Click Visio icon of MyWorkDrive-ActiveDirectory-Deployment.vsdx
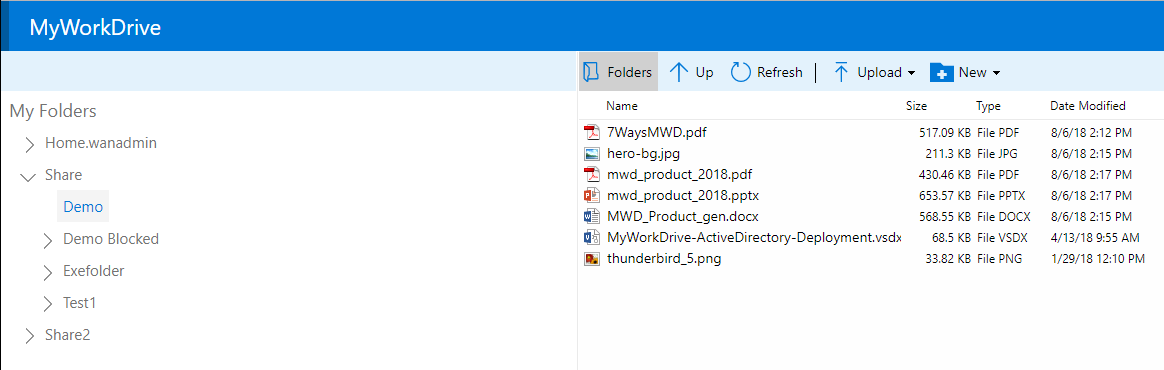The height and width of the screenshot is (370, 1164). pos(592,238)
